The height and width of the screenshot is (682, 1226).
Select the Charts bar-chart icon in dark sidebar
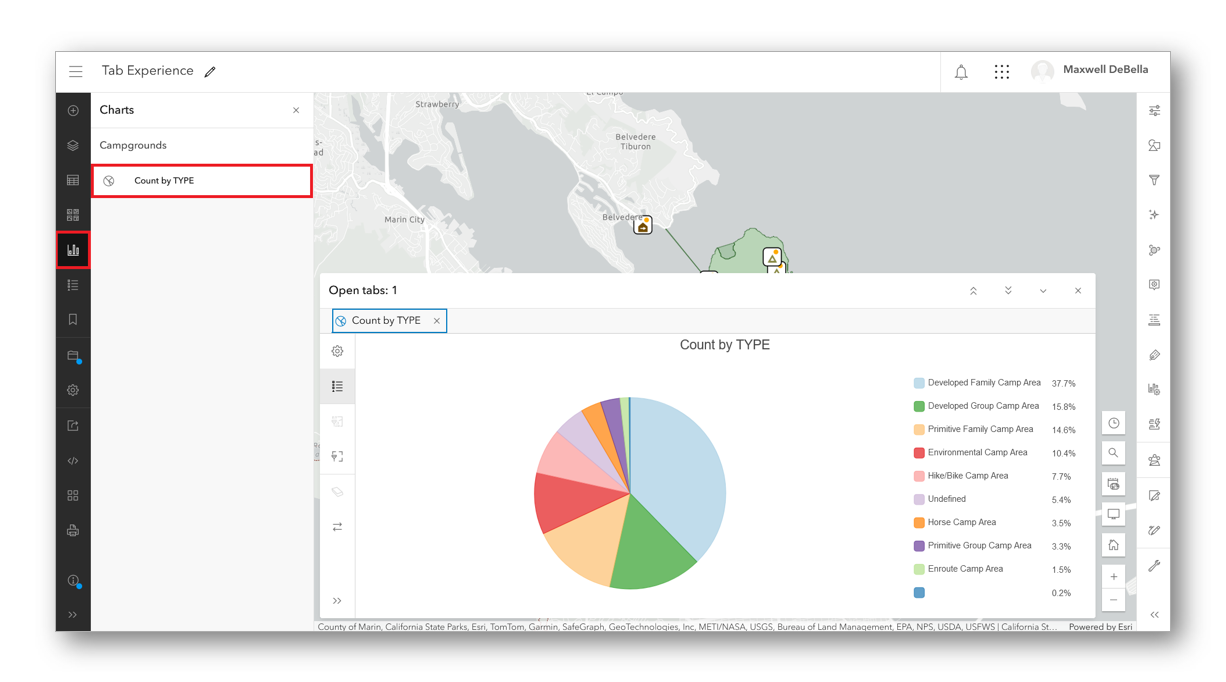tap(73, 250)
